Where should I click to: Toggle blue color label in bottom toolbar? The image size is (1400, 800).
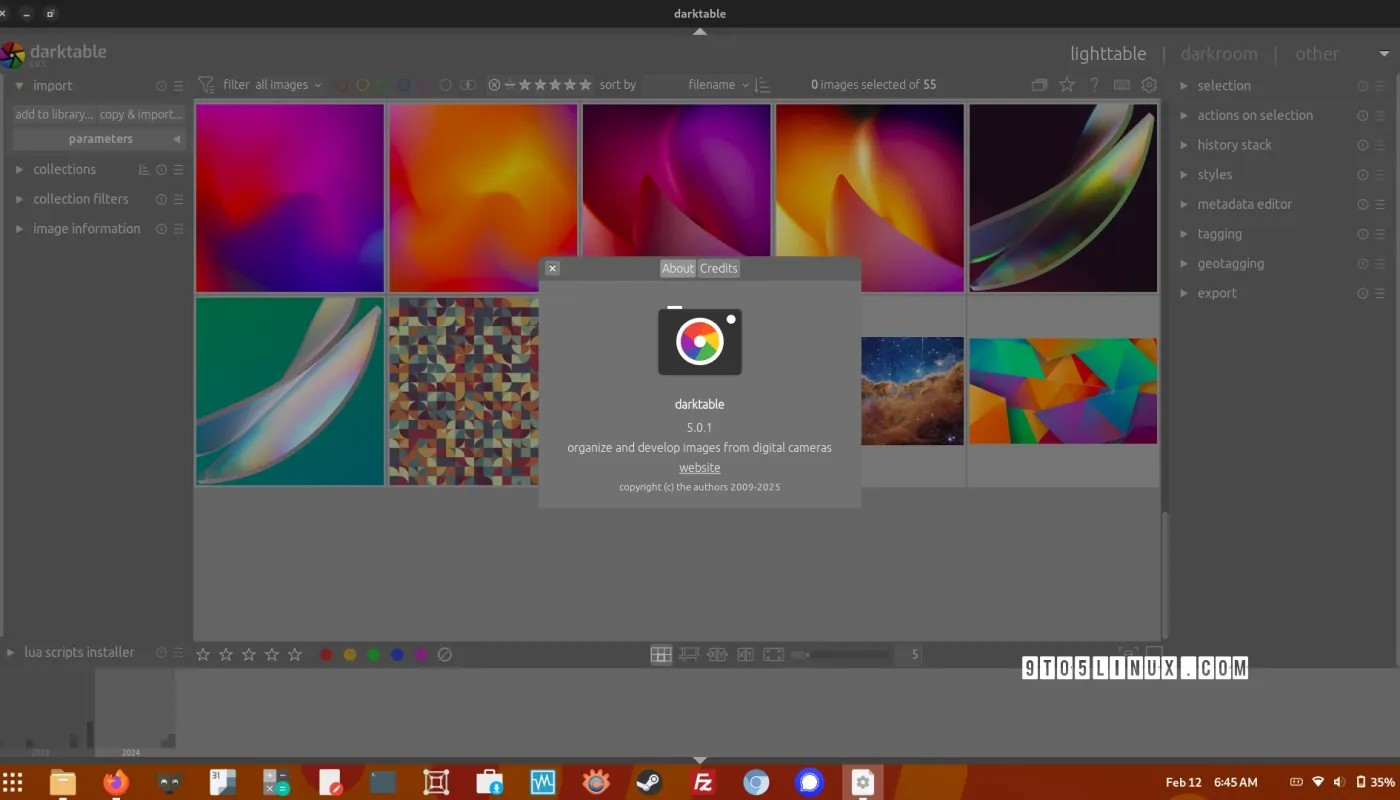(x=398, y=655)
